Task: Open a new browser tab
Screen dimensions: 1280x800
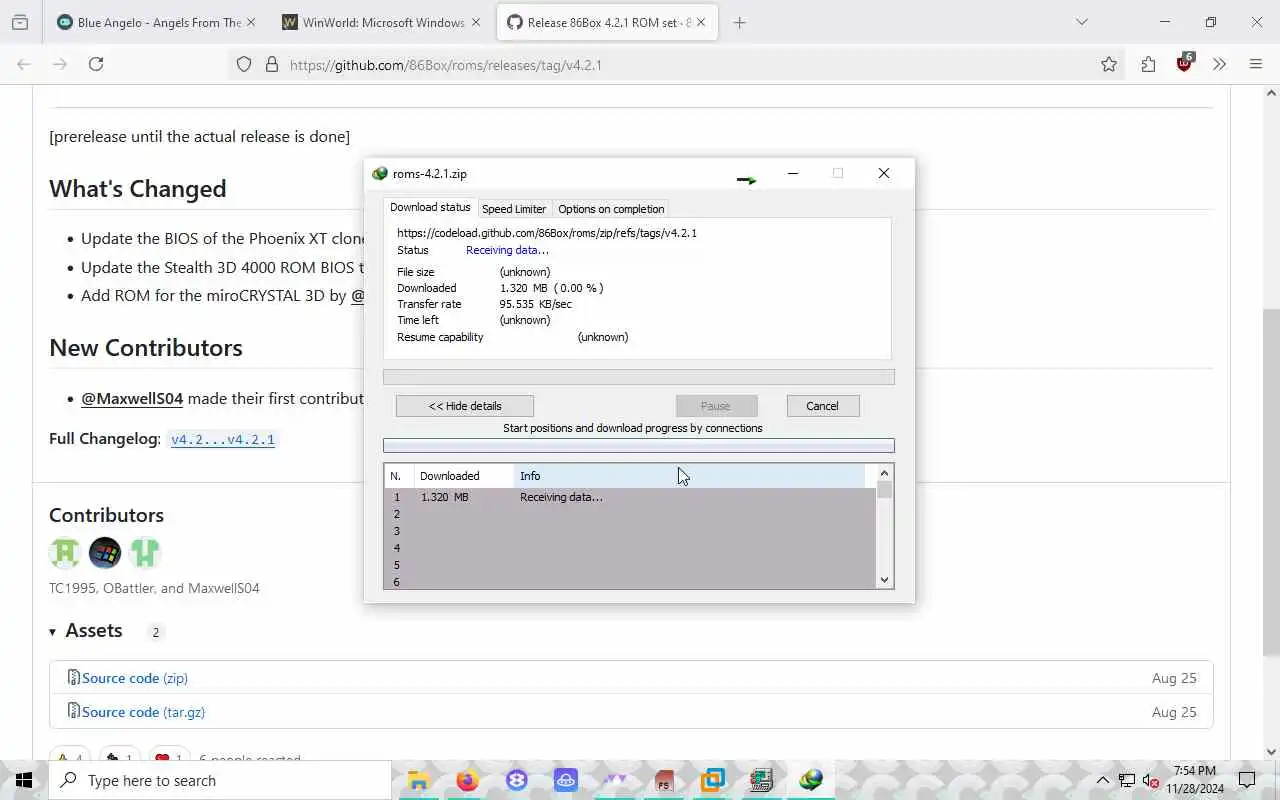Action: coord(739,22)
